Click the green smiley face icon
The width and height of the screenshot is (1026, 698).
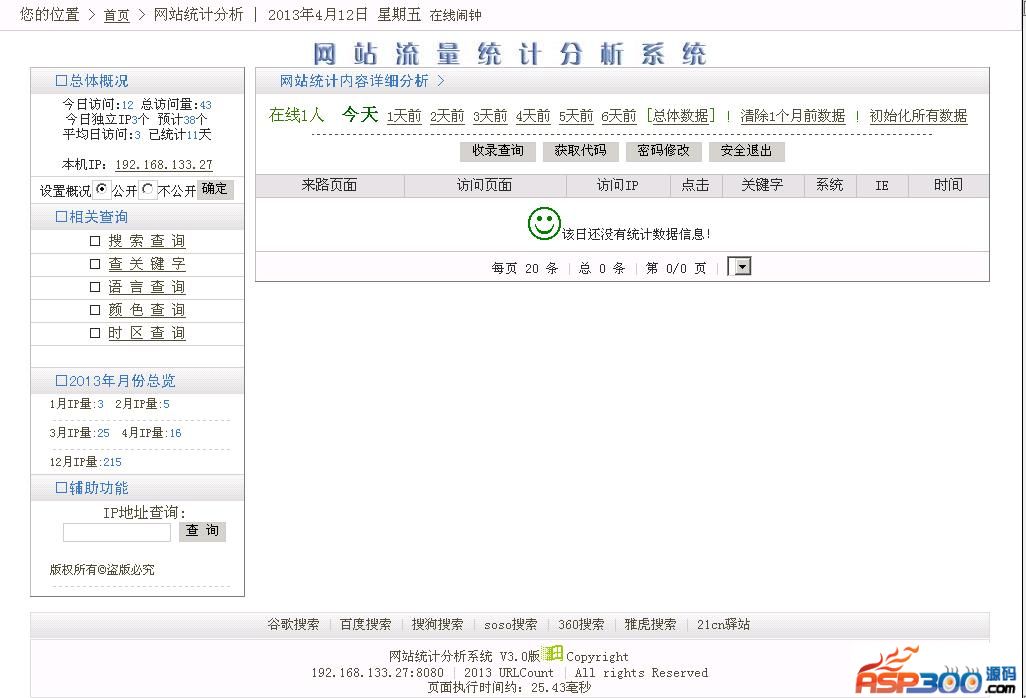[x=544, y=224]
